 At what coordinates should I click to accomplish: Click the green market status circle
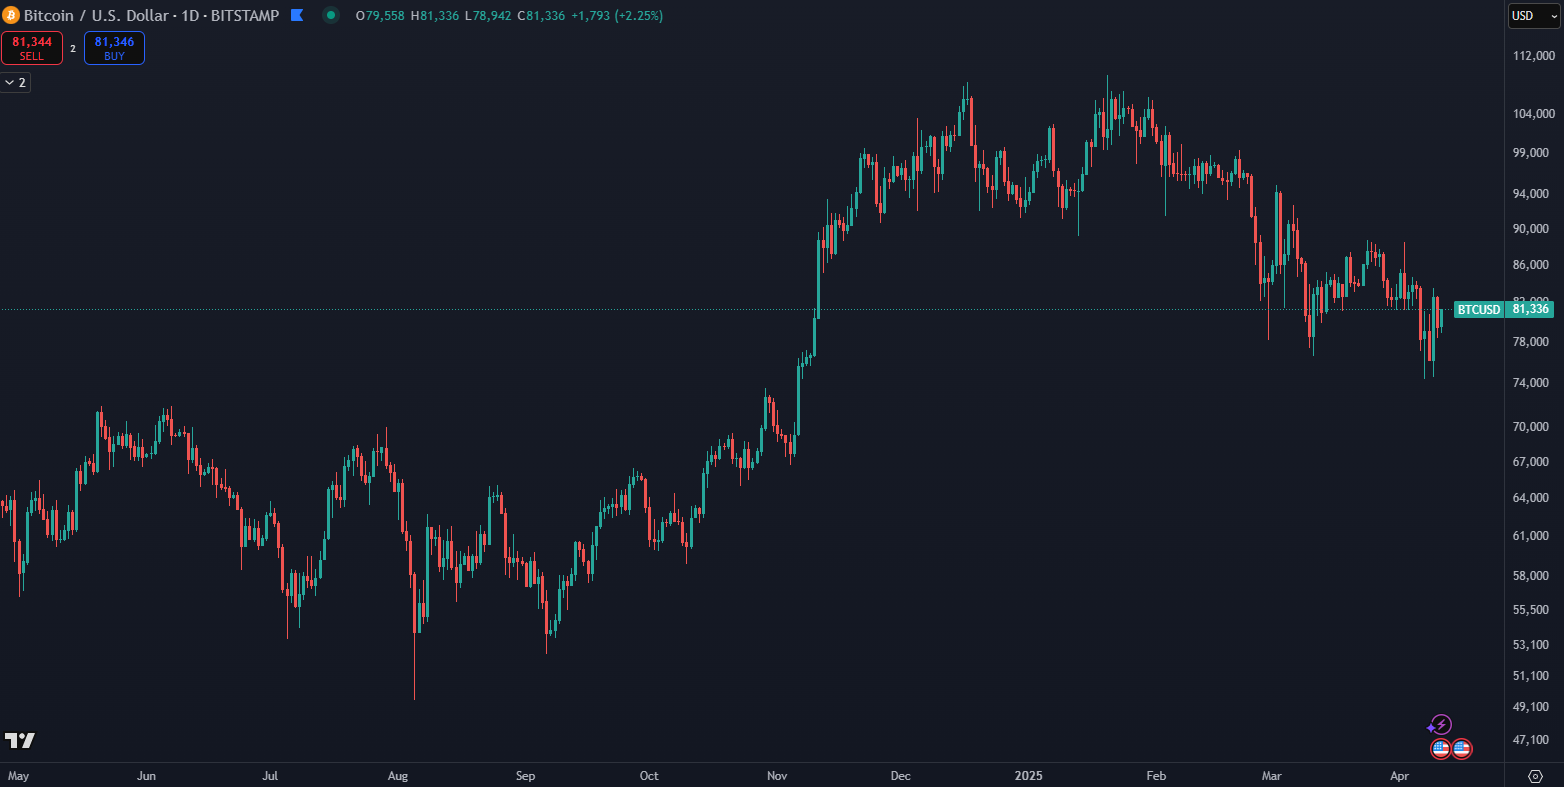[331, 16]
